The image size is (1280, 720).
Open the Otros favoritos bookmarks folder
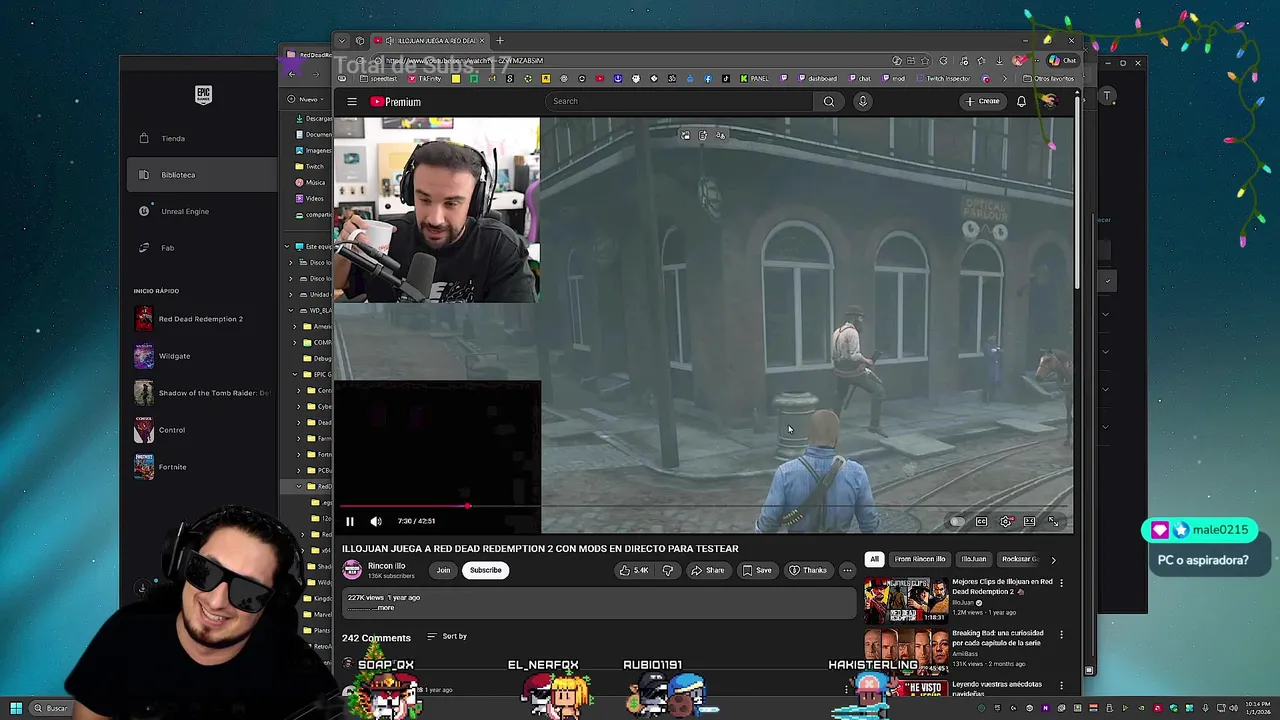1050,79
